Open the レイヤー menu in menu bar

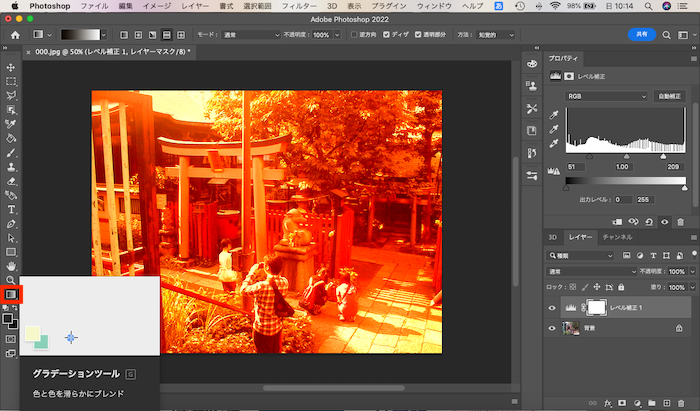(195, 6)
